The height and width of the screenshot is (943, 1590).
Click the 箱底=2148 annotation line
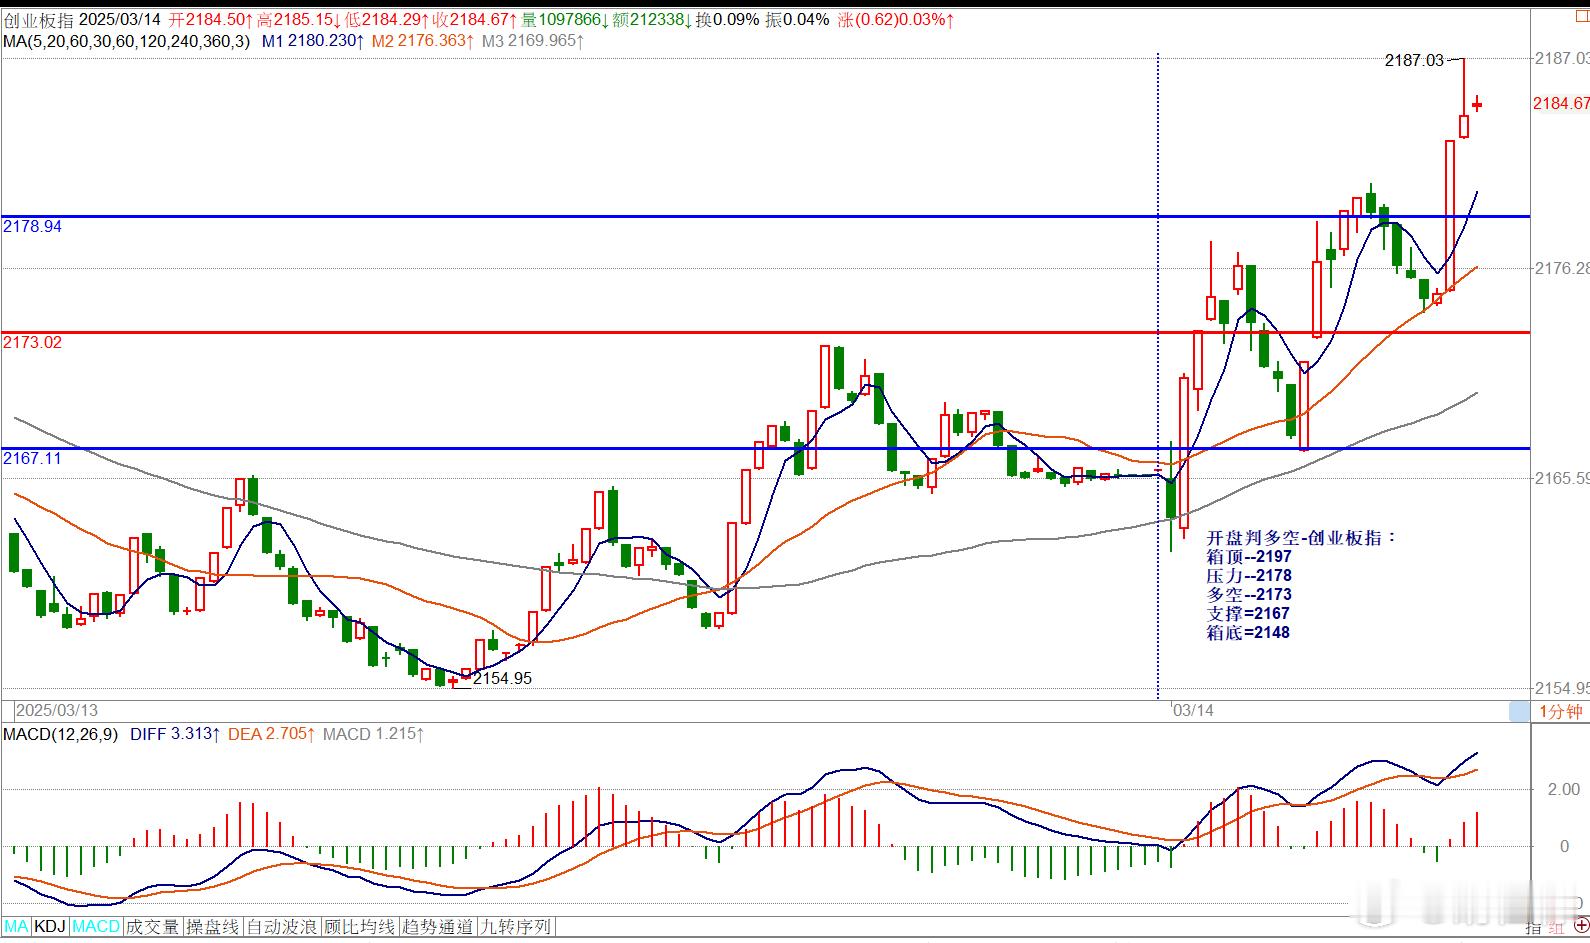click(1248, 632)
